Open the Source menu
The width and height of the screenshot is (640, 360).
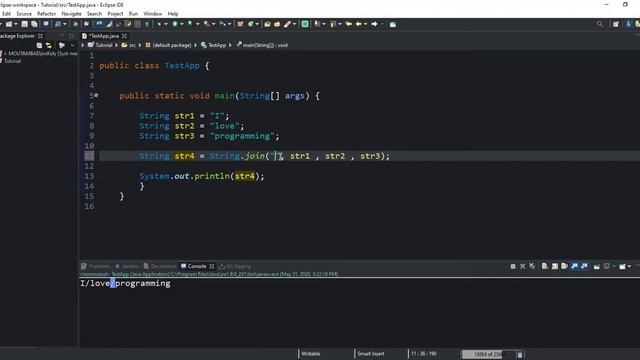24,13
